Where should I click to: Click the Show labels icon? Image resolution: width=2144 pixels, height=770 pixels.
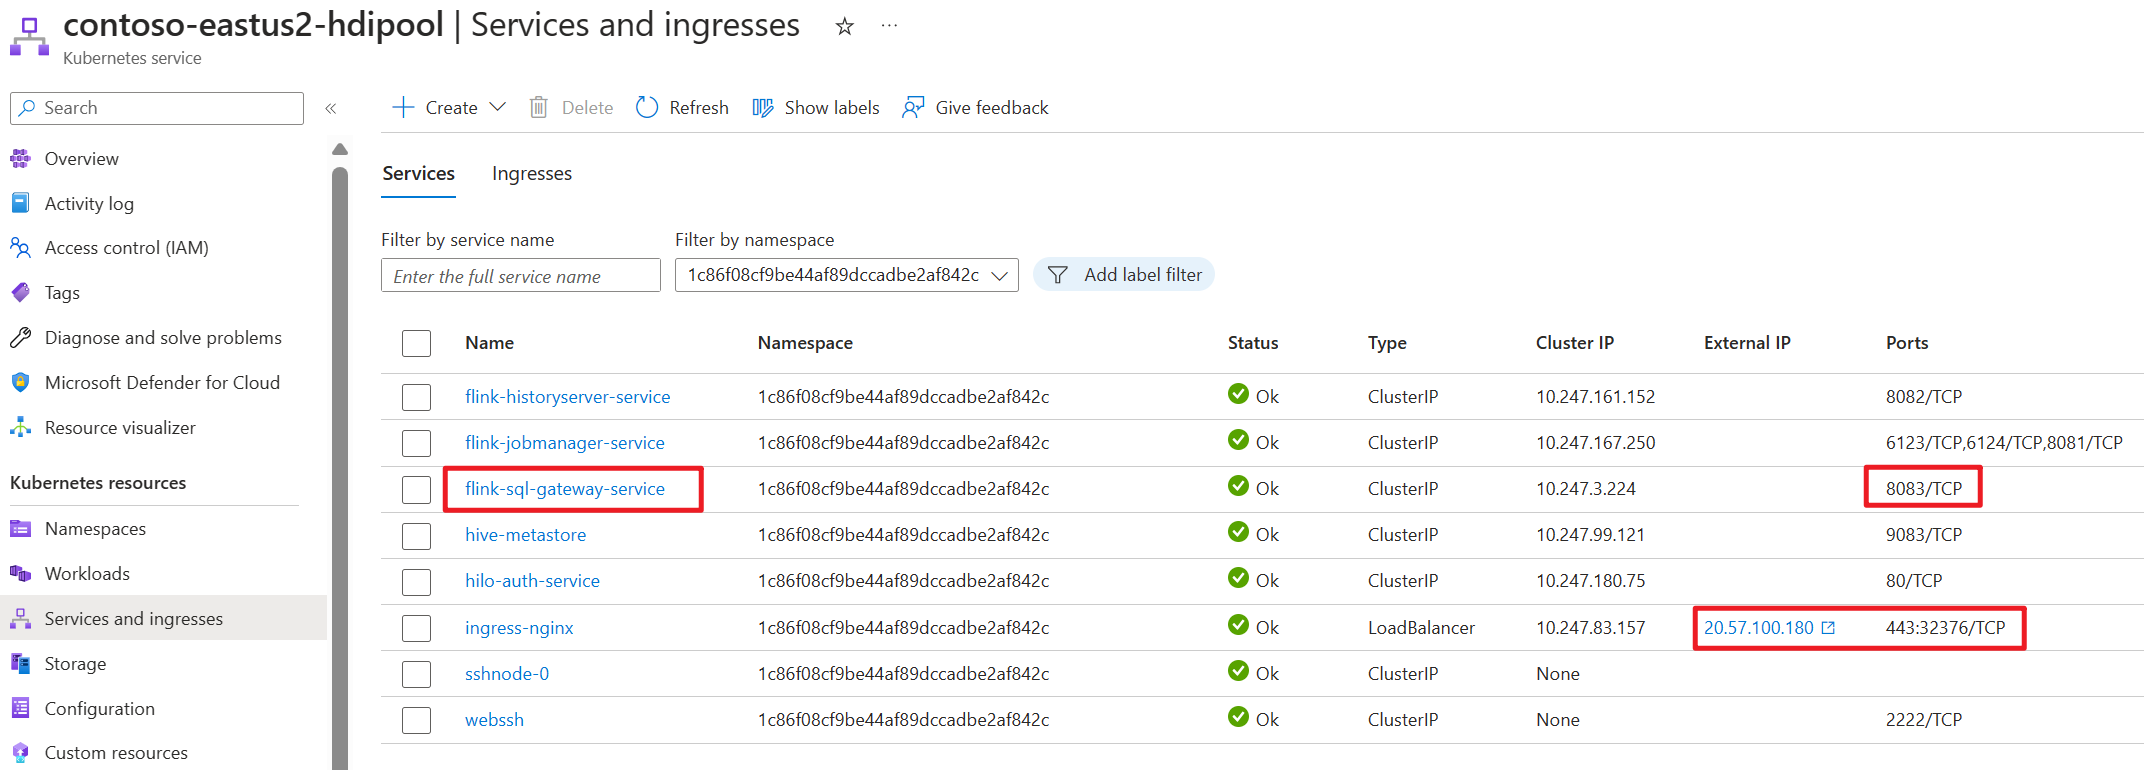[763, 107]
